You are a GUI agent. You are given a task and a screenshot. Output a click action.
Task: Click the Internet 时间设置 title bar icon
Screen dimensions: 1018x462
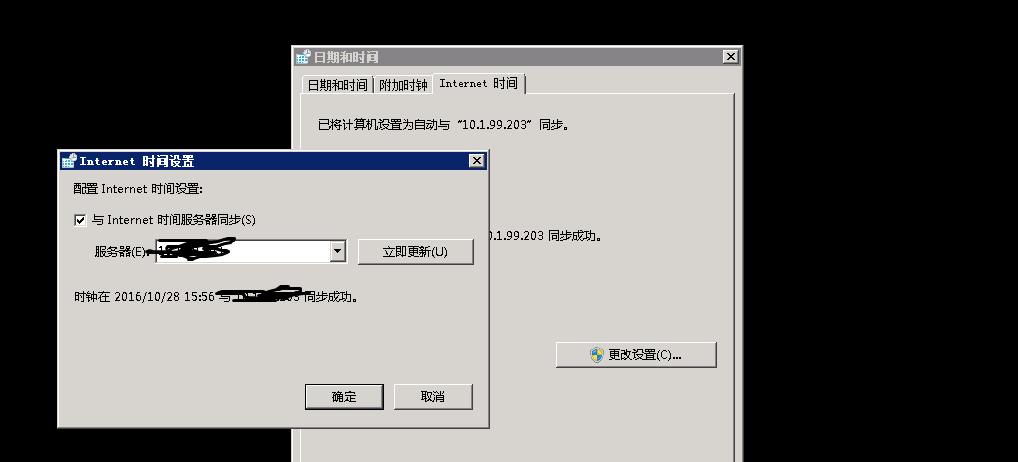point(69,161)
